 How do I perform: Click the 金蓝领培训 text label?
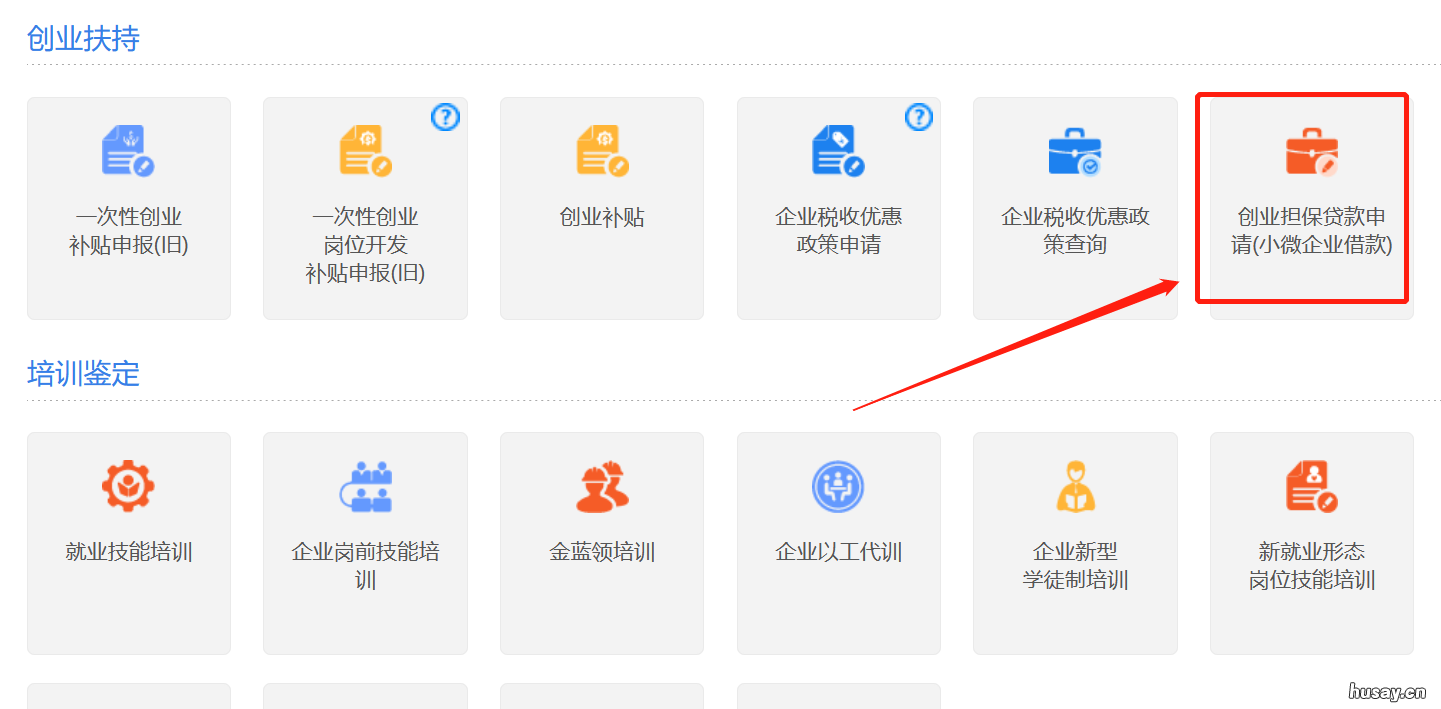pyautogui.click(x=602, y=552)
